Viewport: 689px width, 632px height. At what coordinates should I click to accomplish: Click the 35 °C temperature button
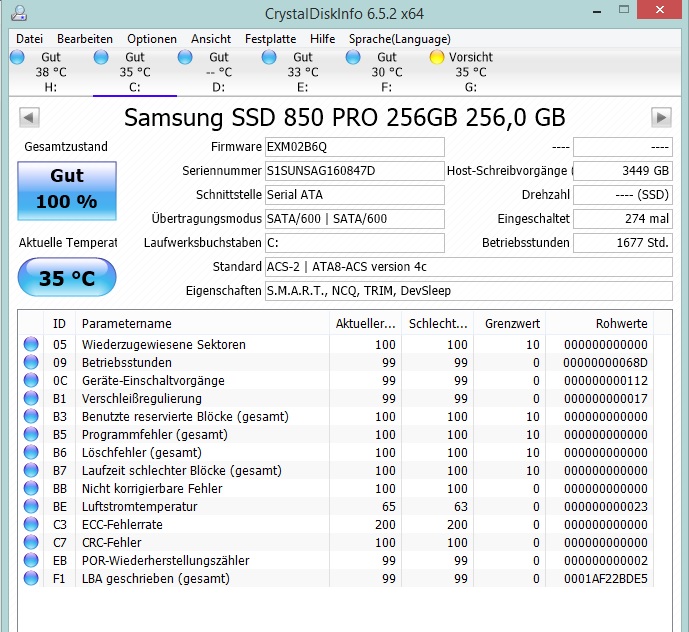click(67, 277)
